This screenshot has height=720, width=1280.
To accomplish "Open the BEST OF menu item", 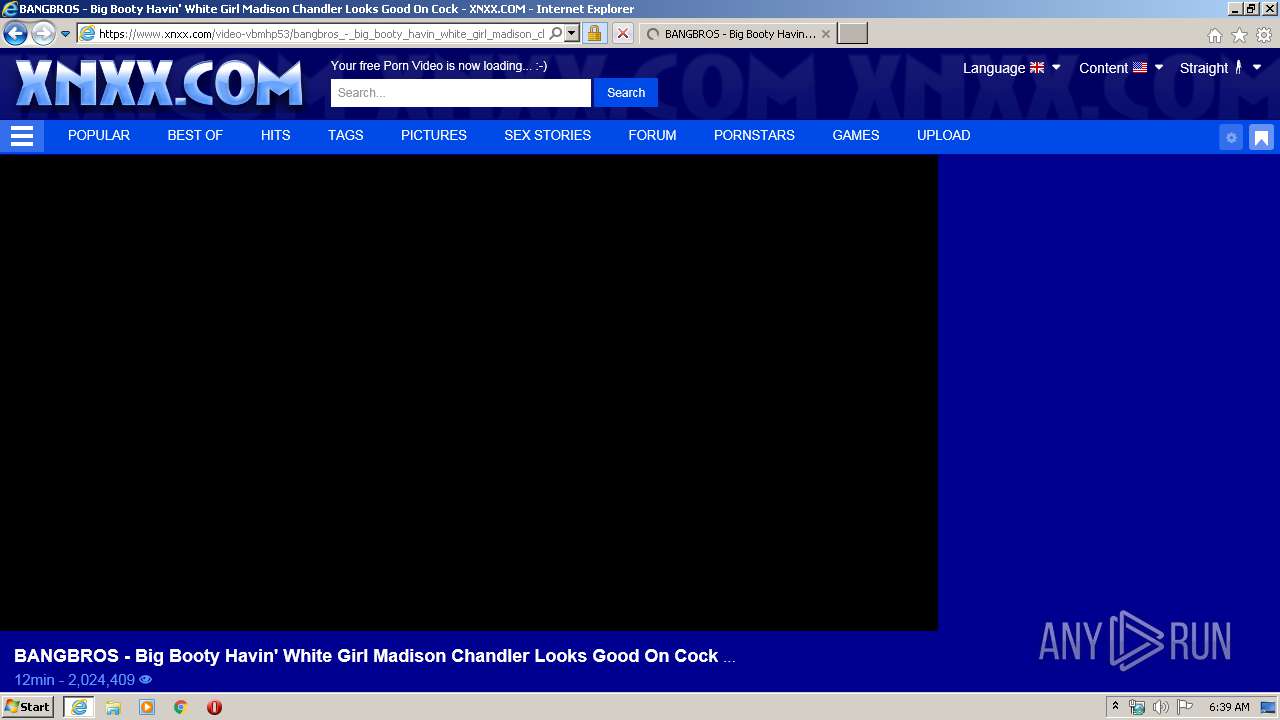I will (195, 136).
